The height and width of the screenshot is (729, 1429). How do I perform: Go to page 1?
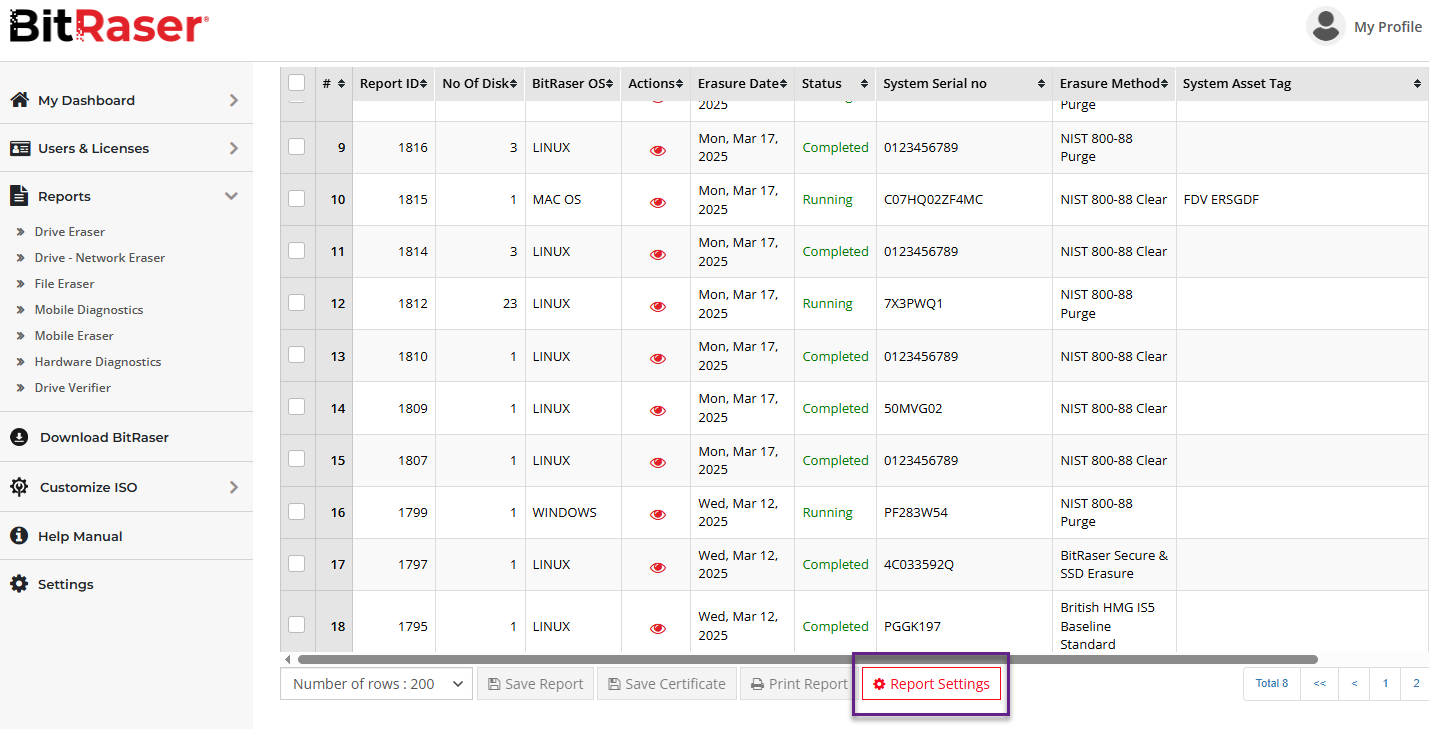(x=1385, y=684)
